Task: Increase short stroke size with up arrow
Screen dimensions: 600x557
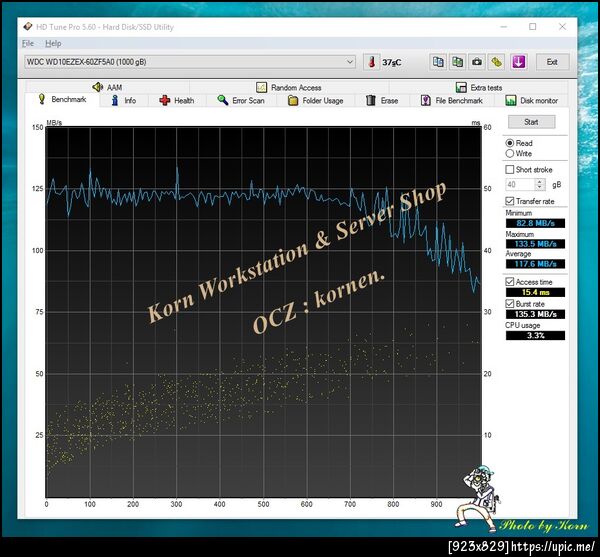Action: point(540,182)
